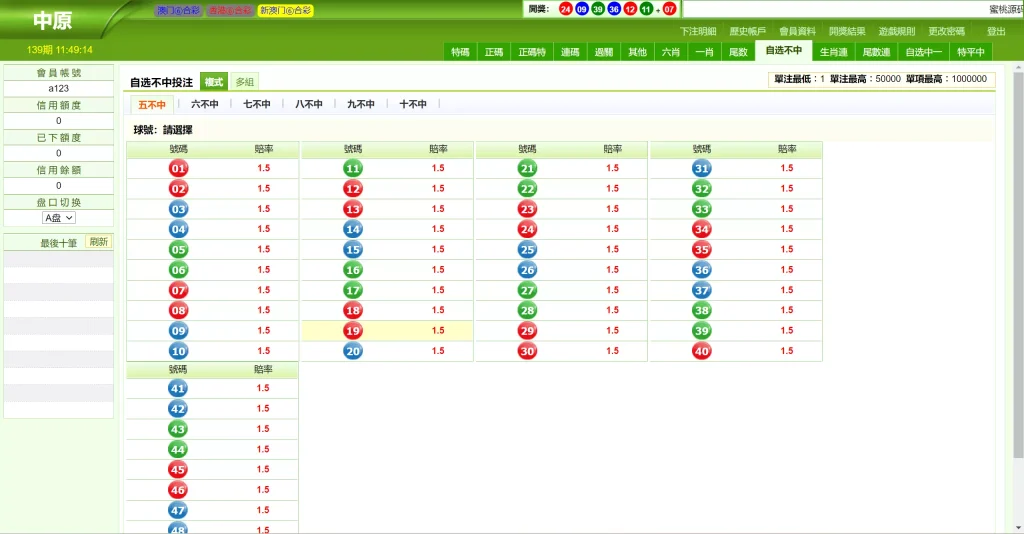Screen dimensions: 1024x534
Task: Choose 香港⑥合彩 lottery
Action: [x=229, y=10]
